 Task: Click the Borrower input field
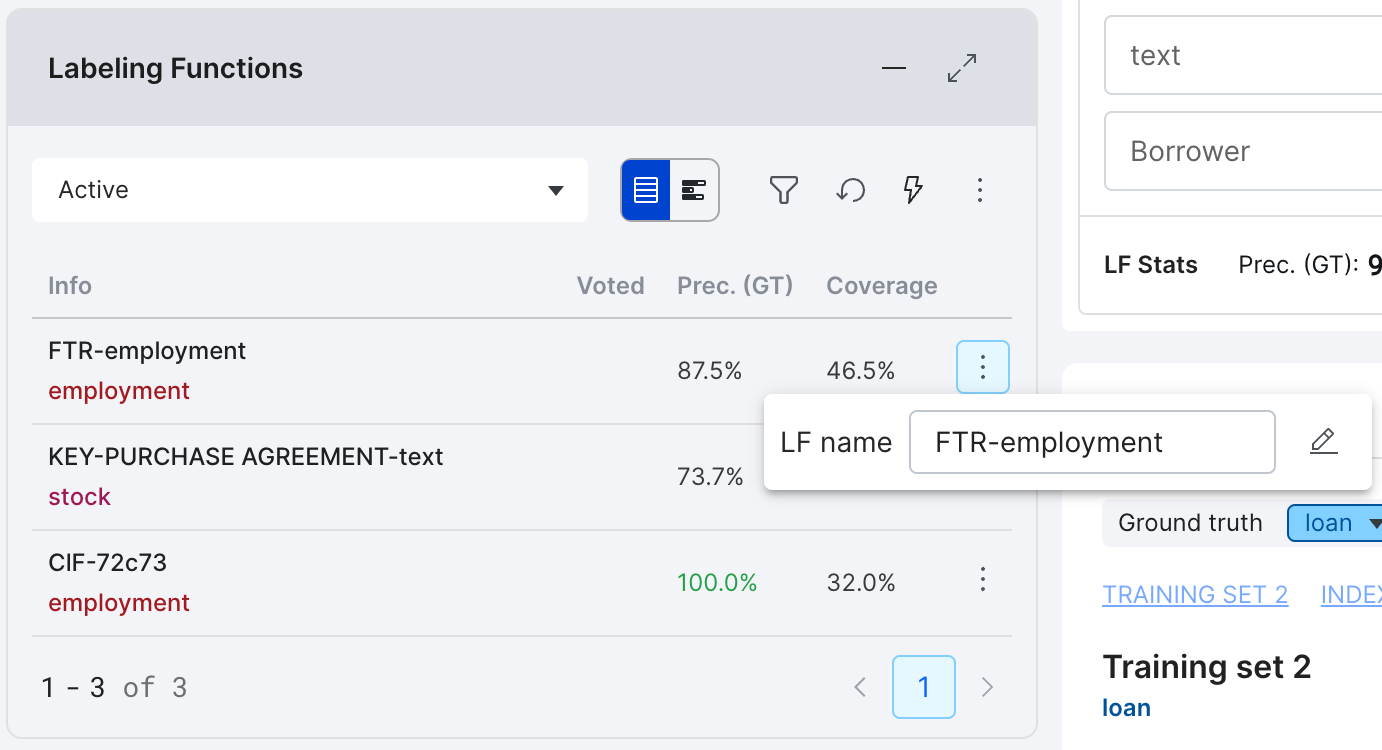pos(1243,151)
